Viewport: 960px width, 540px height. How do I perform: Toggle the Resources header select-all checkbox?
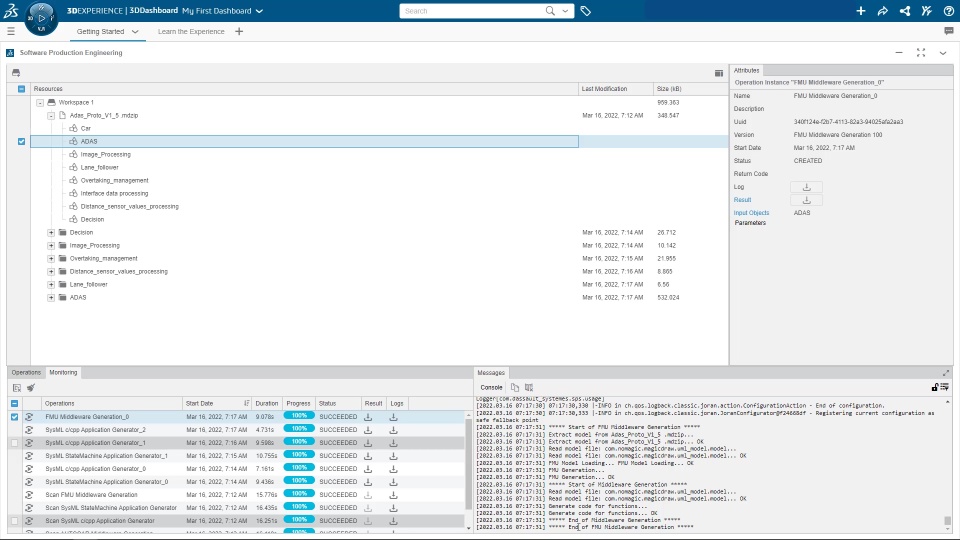pyautogui.click(x=21, y=89)
